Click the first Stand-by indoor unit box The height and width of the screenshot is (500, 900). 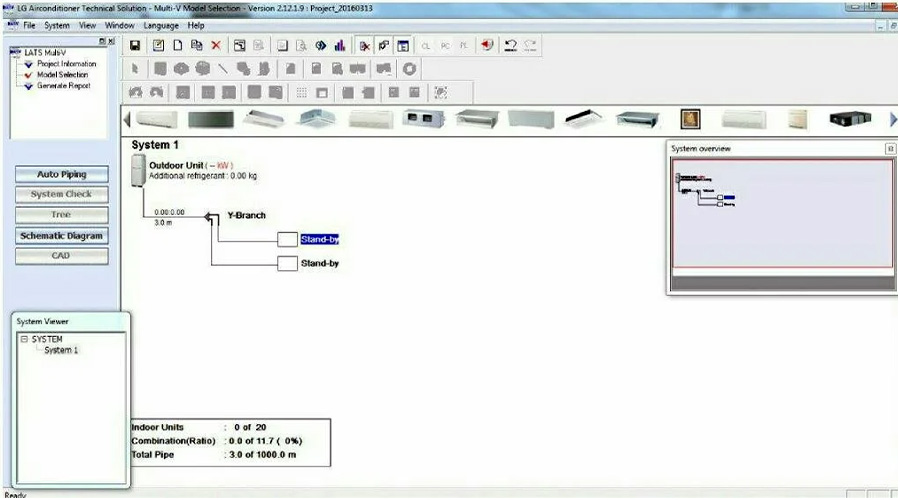287,239
